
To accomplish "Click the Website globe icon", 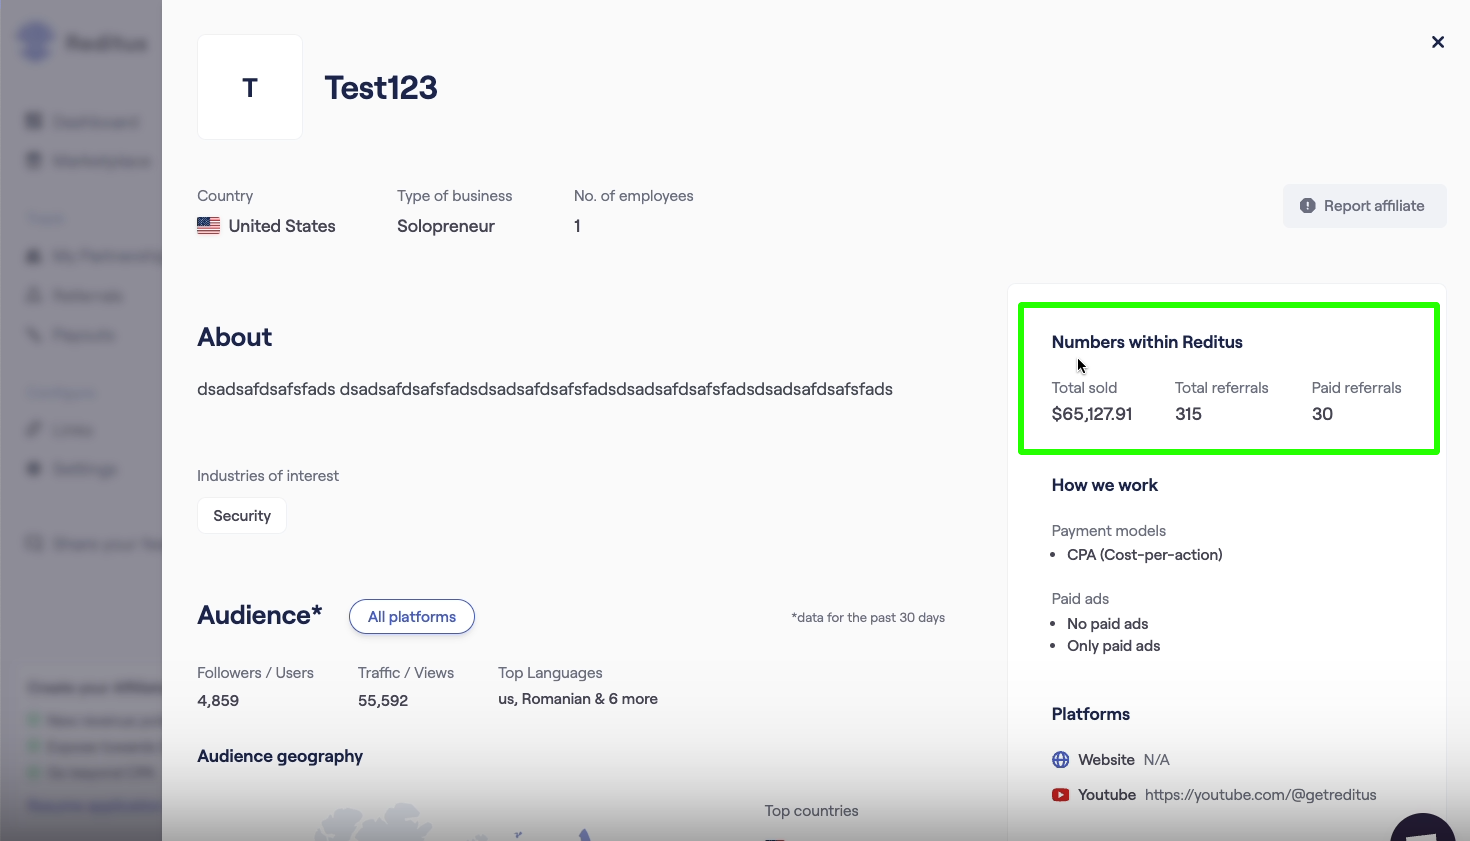I will [1060, 759].
